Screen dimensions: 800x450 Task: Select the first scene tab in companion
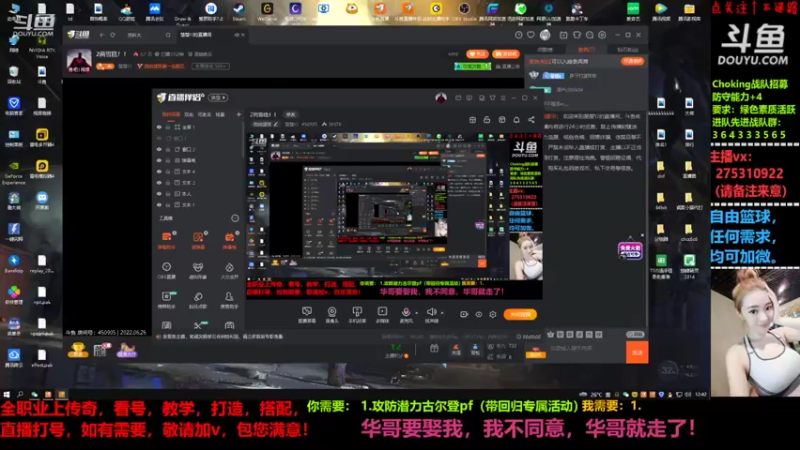tap(171, 115)
